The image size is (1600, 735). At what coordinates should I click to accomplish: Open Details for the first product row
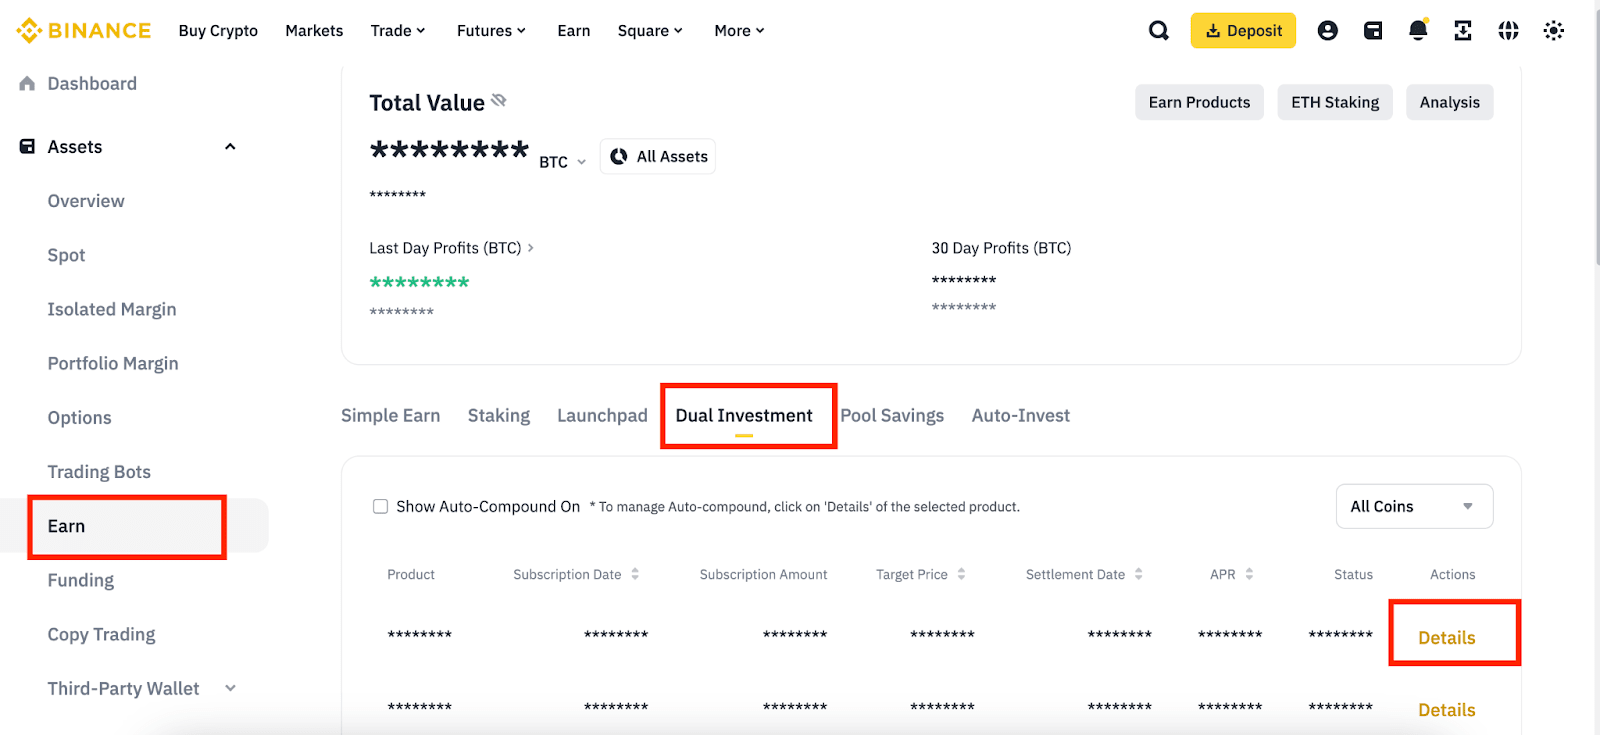1446,638
